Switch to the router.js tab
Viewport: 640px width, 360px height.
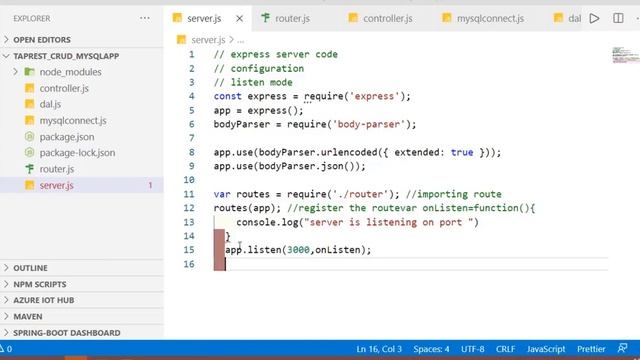(292, 18)
